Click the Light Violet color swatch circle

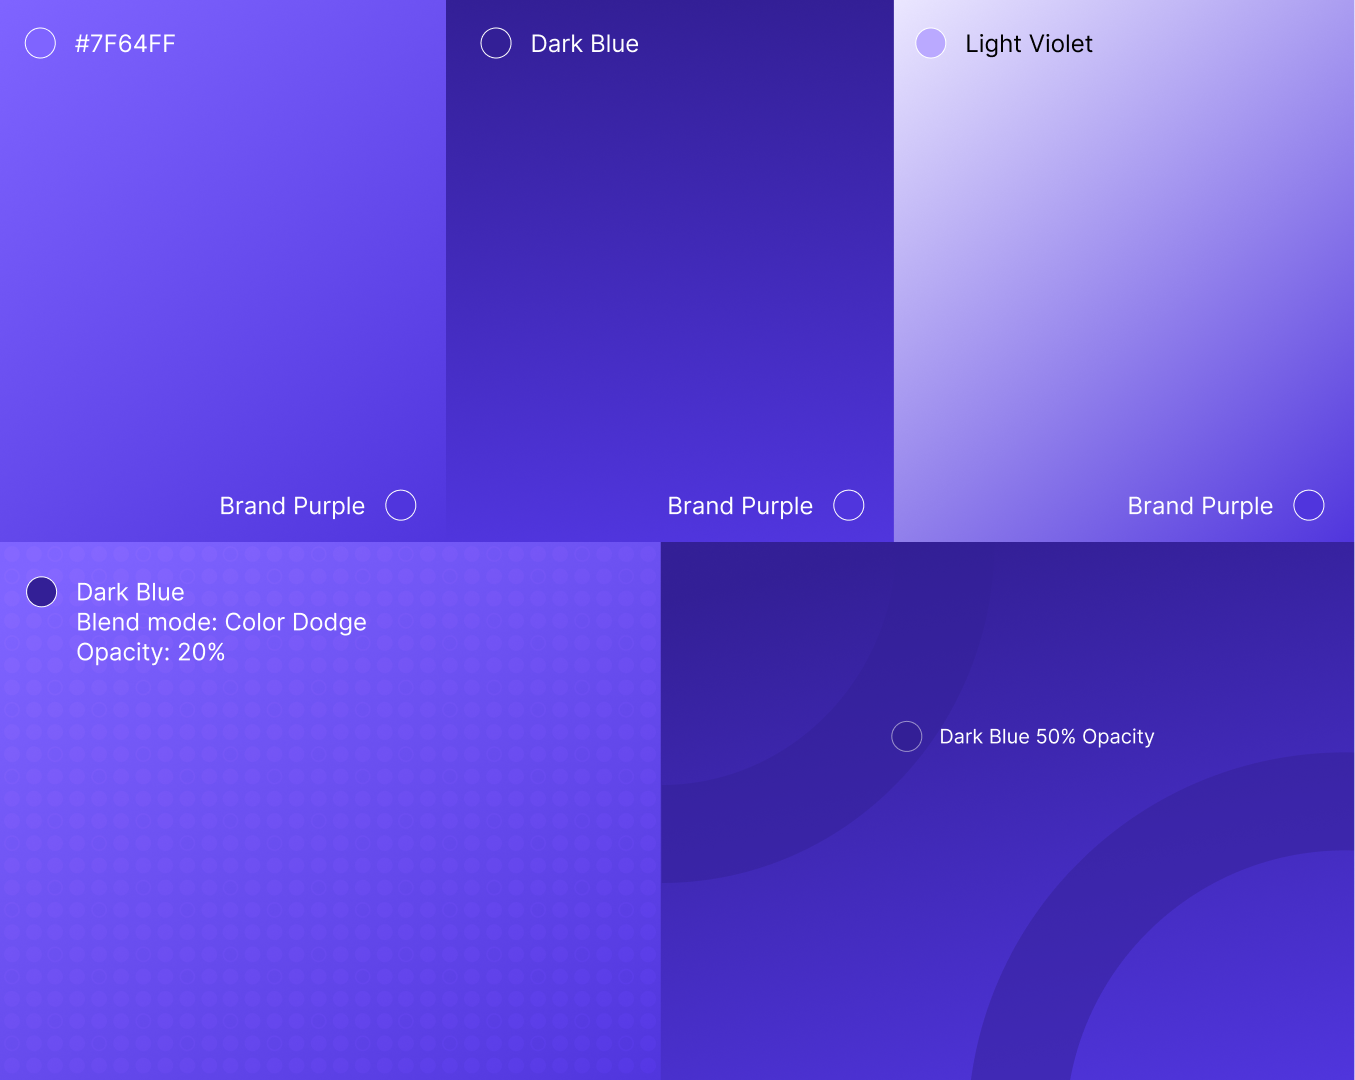click(931, 43)
